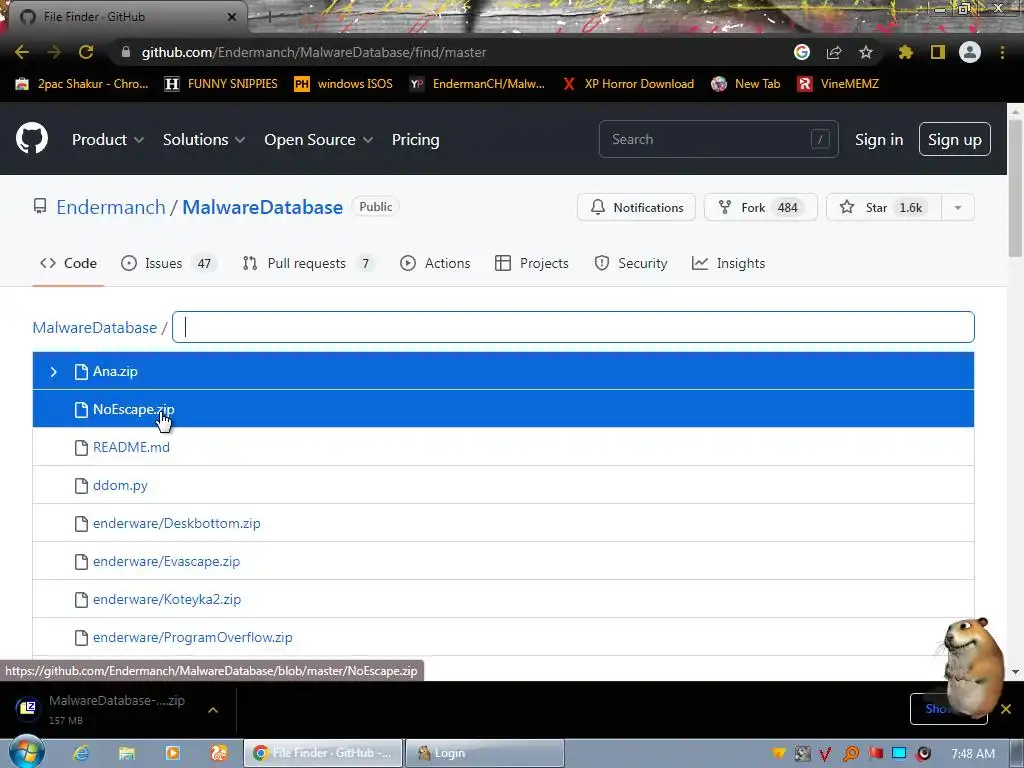Bookmark this page with star icon
1024x768 pixels.
tap(866, 52)
